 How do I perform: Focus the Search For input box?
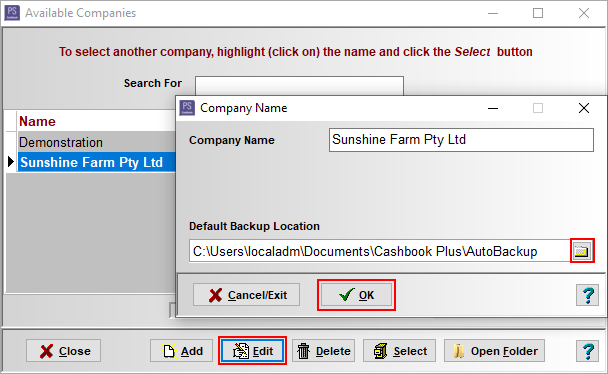(299, 86)
